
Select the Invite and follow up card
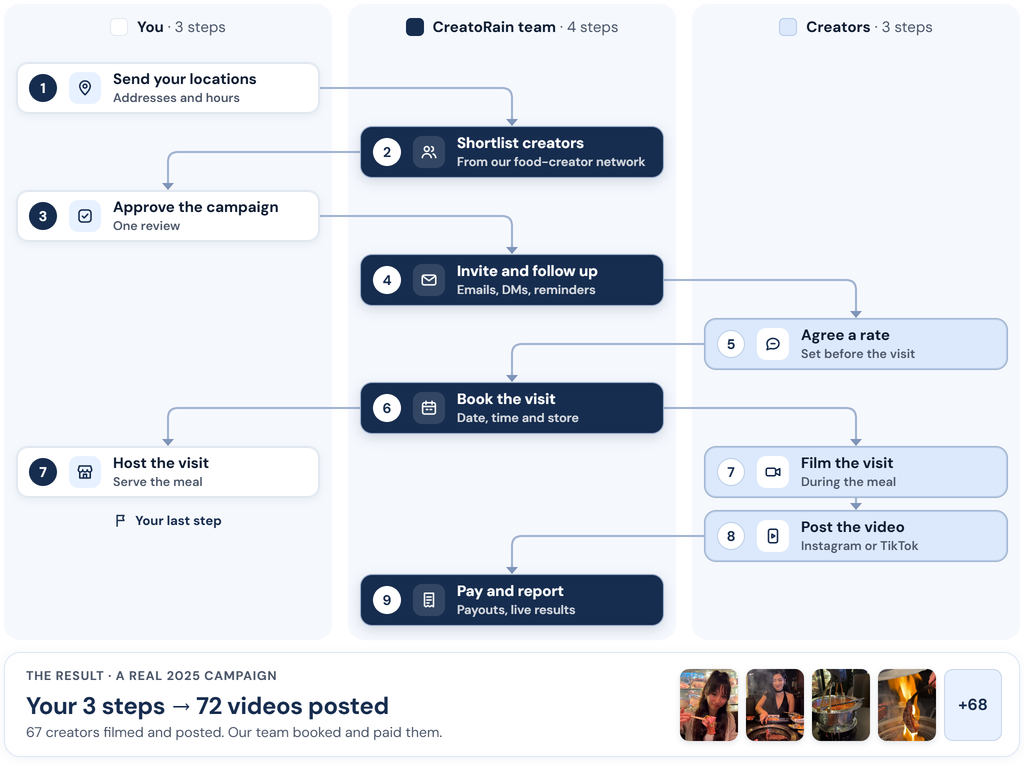(x=512, y=280)
